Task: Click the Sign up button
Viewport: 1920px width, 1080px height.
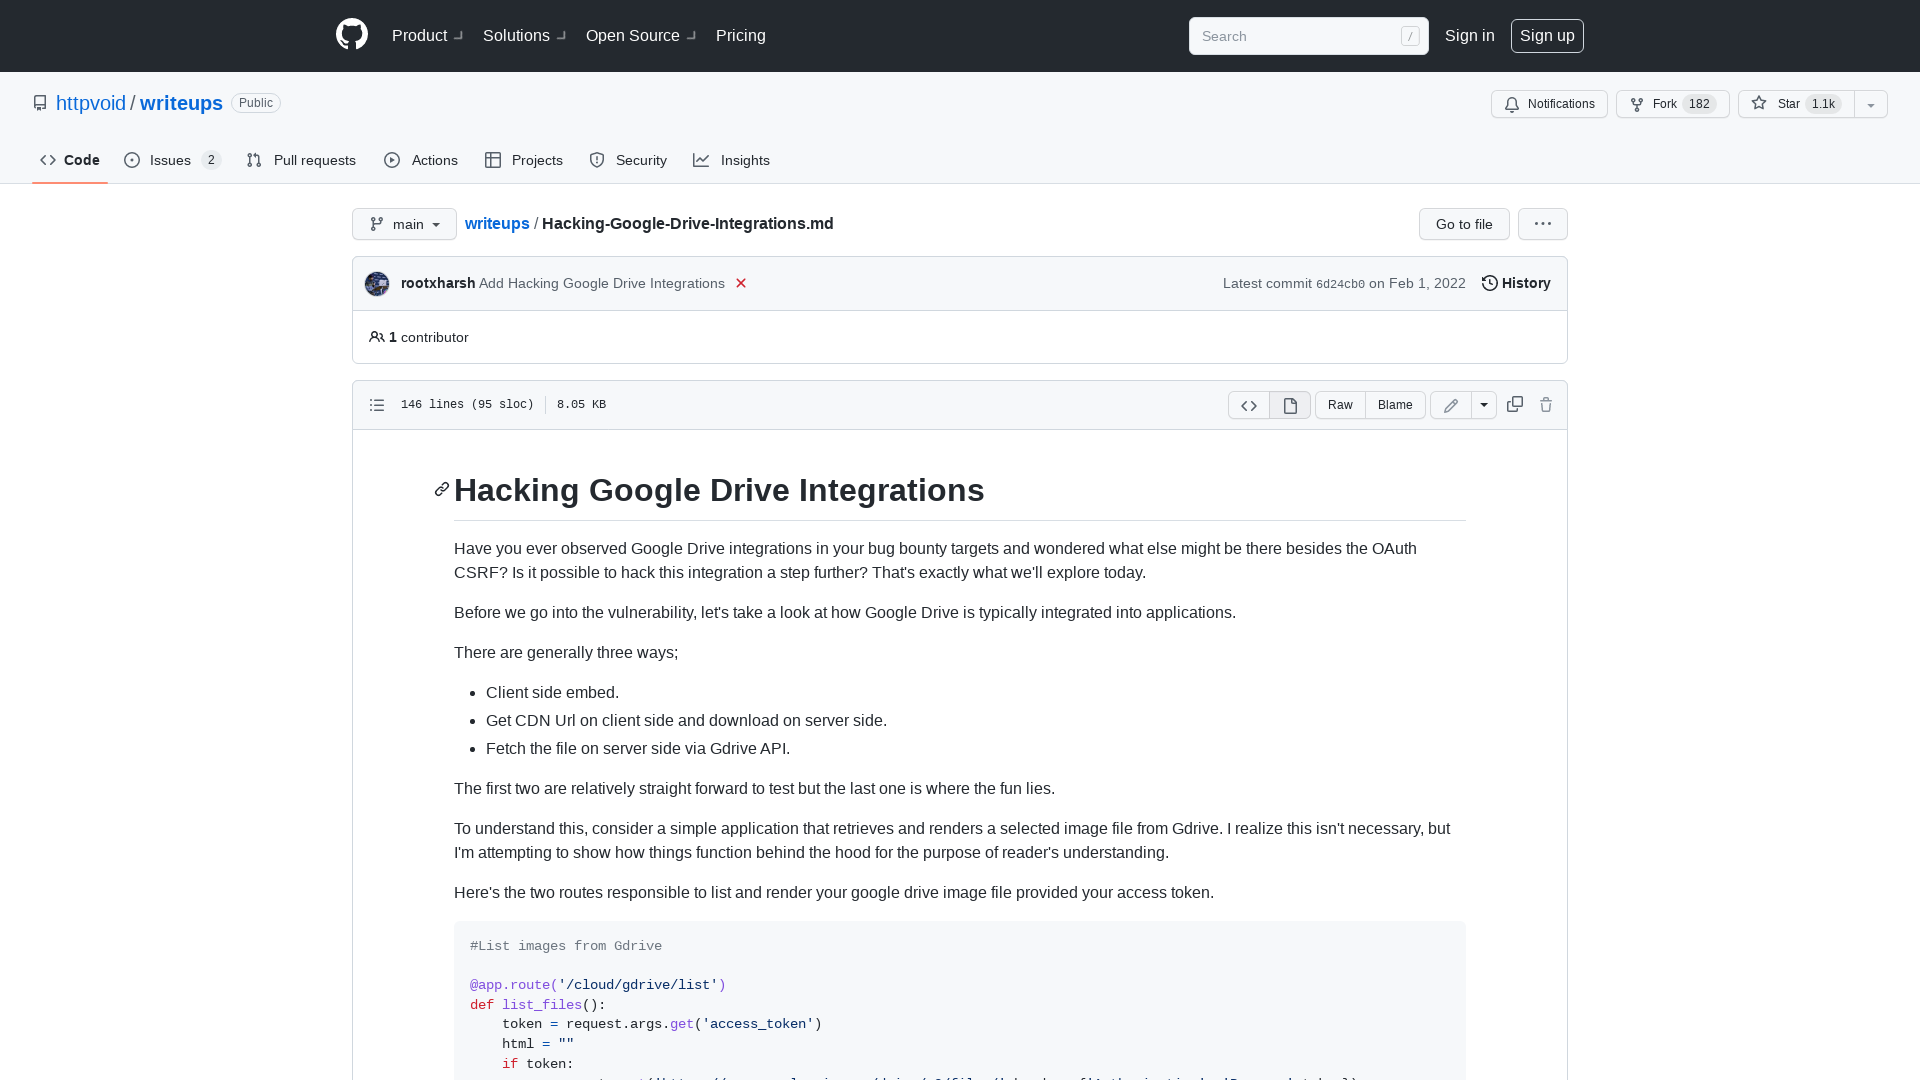Action: [x=1547, y=35]
